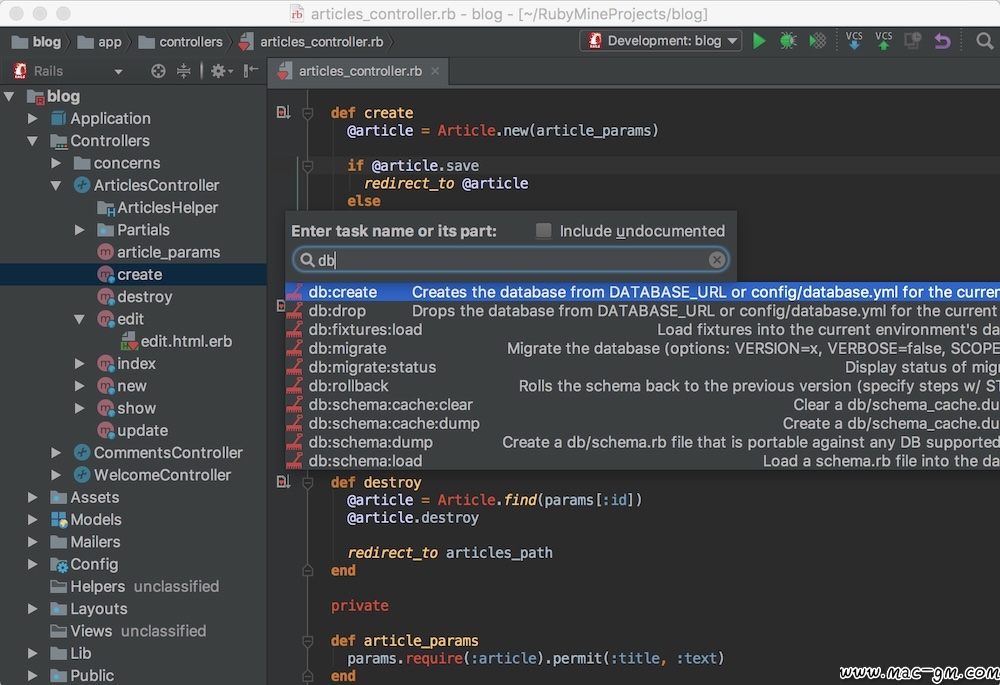Click blog breadcrumb in navigation bar

click(x=37, y=42)
